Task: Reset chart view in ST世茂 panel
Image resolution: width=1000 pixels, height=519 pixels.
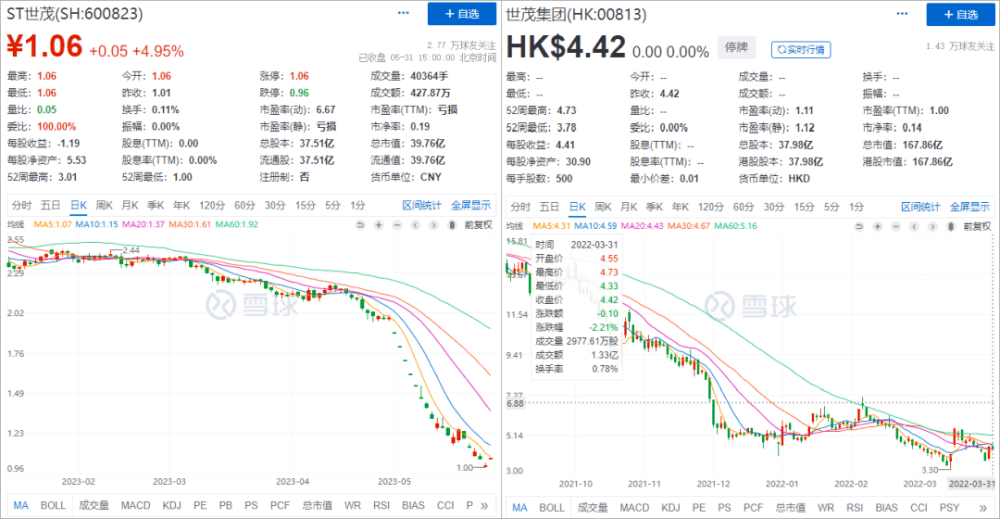Action: tap(360, 225)
